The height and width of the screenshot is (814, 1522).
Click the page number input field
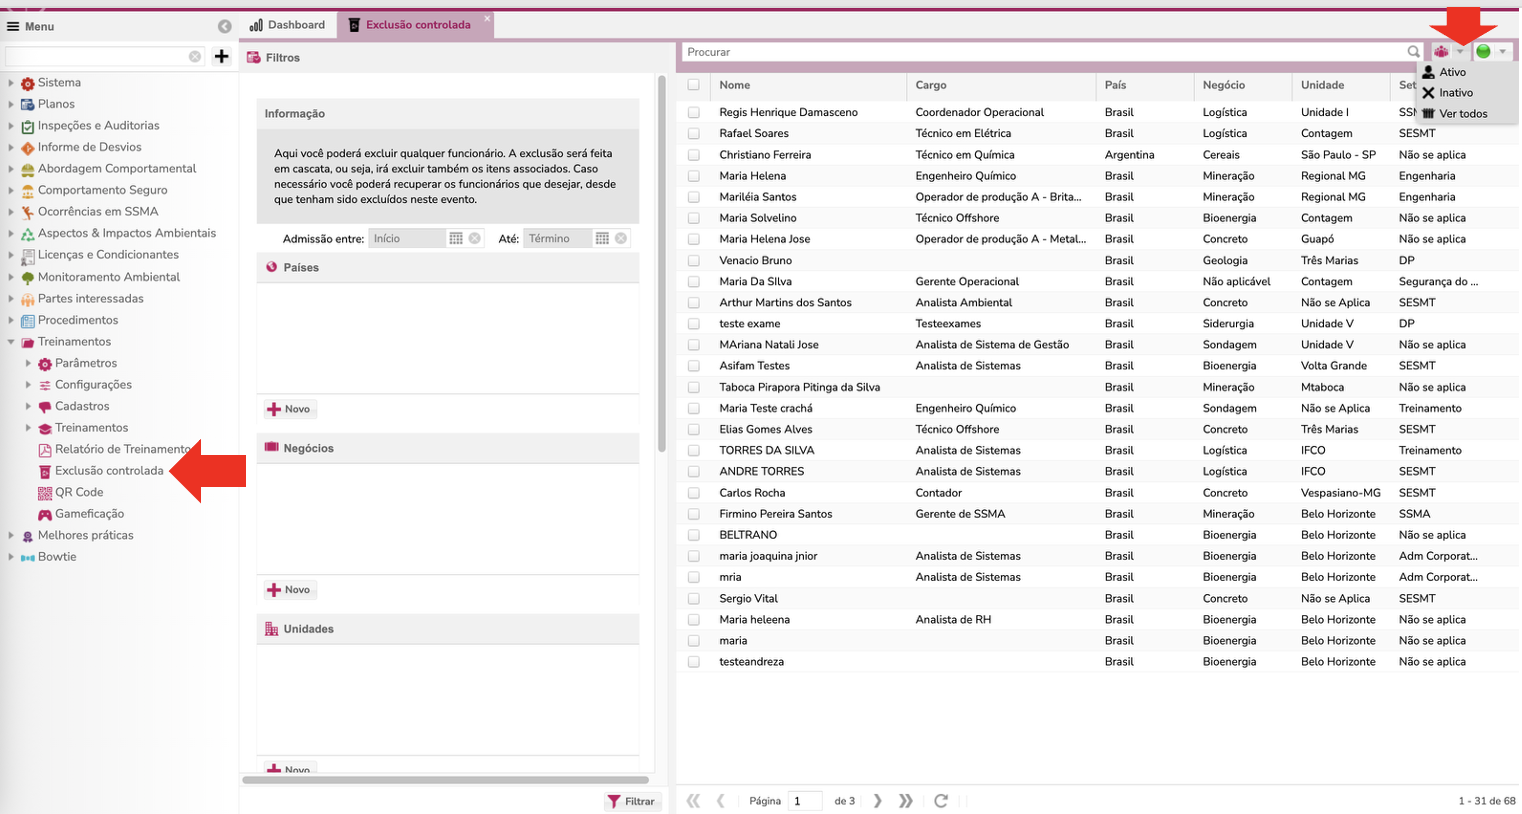(x=804, y=801)
